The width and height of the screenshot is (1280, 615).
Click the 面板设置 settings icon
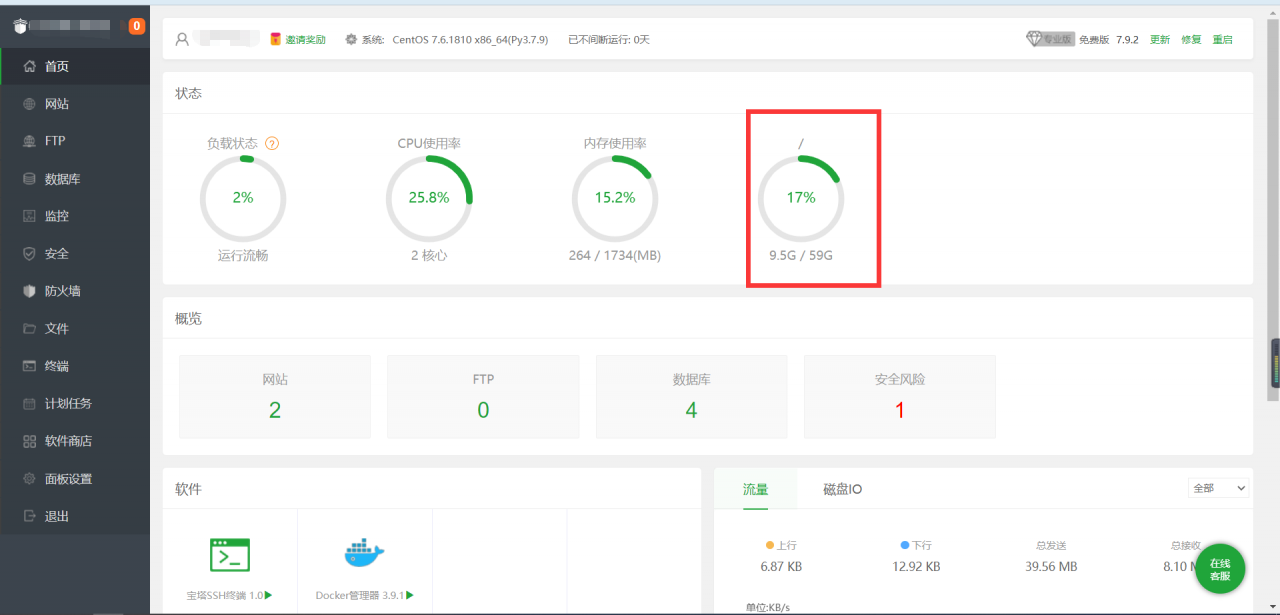30,479
